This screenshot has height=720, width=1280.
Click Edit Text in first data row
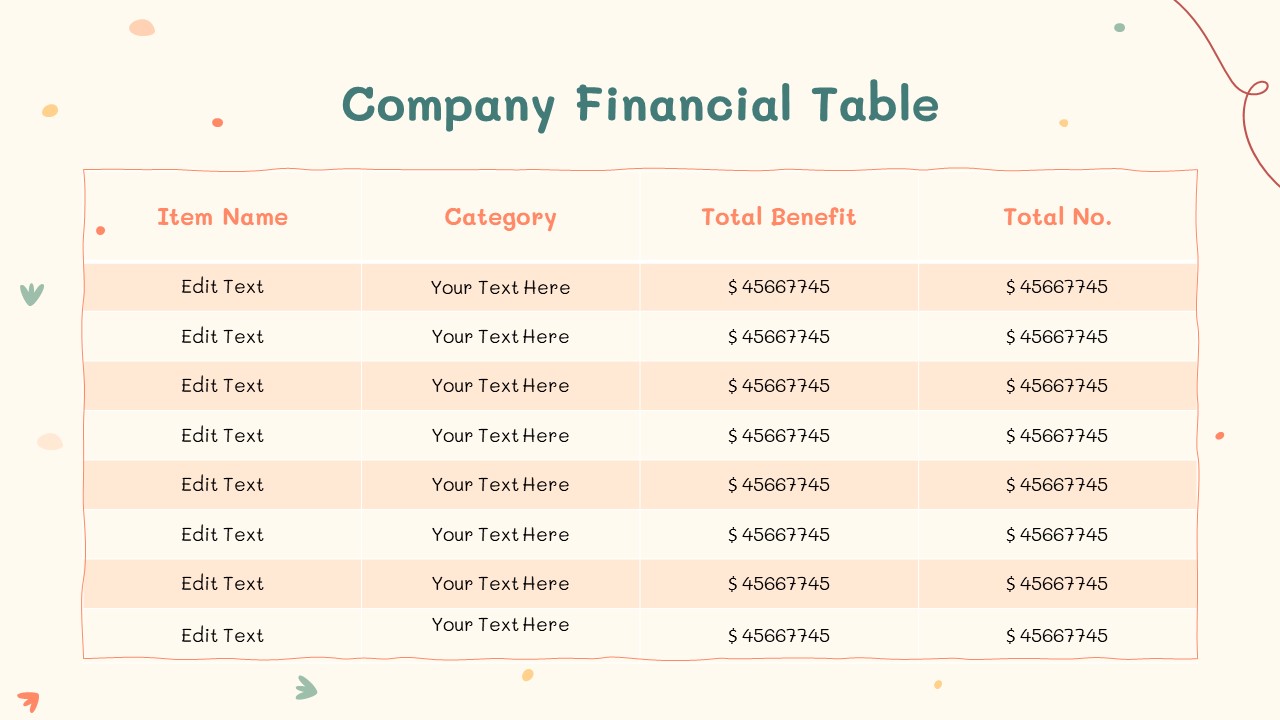tap(222, 286)
